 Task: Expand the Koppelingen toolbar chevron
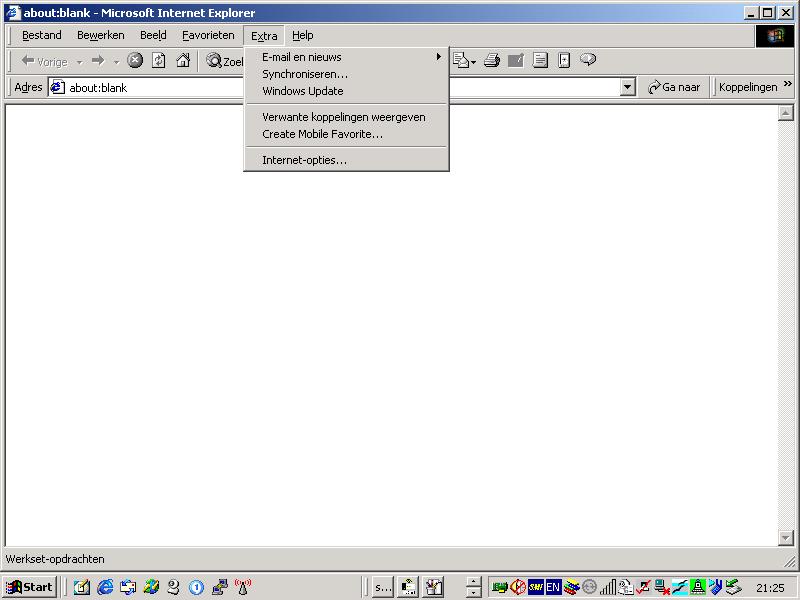point(787,86)
